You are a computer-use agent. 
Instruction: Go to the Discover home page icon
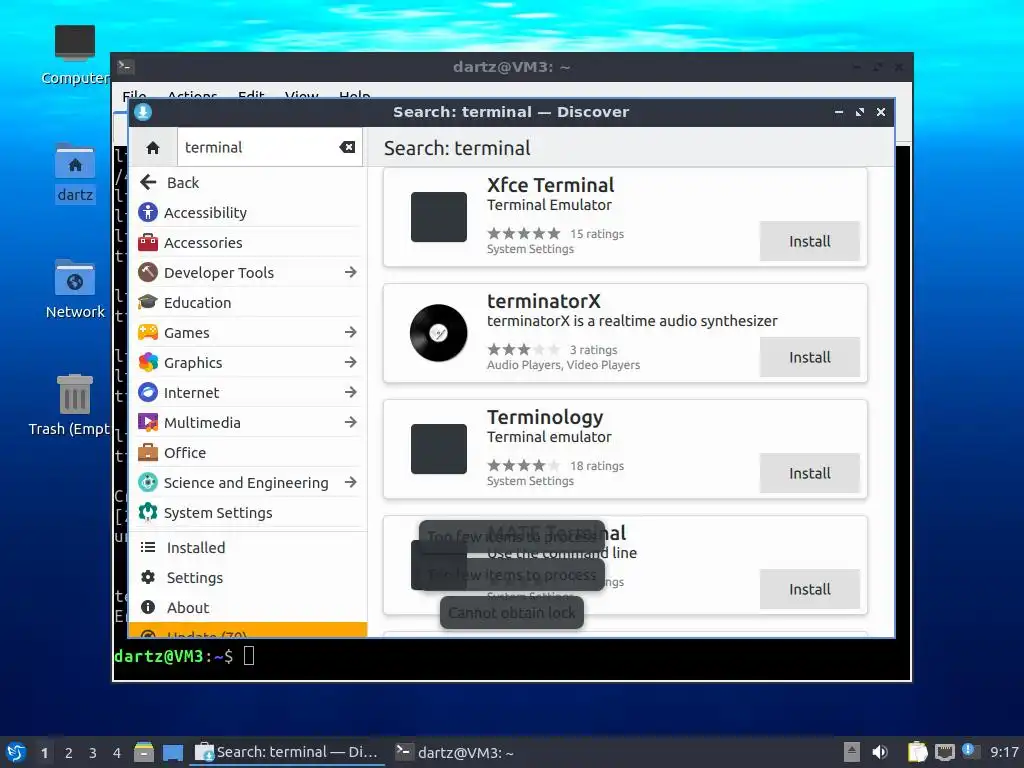point(153,148)
